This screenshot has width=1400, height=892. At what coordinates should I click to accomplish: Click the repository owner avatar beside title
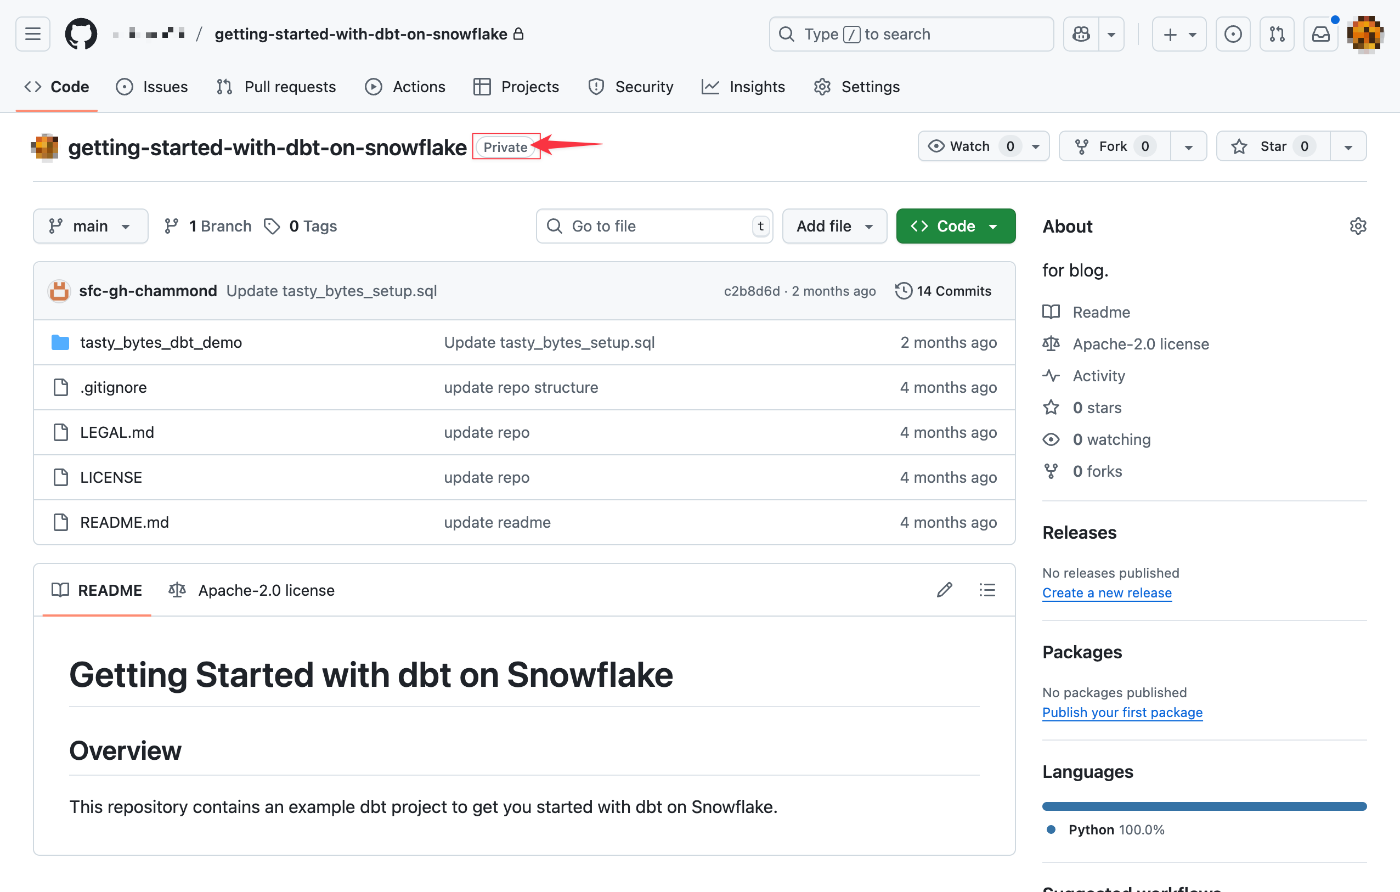pos(45,147)
